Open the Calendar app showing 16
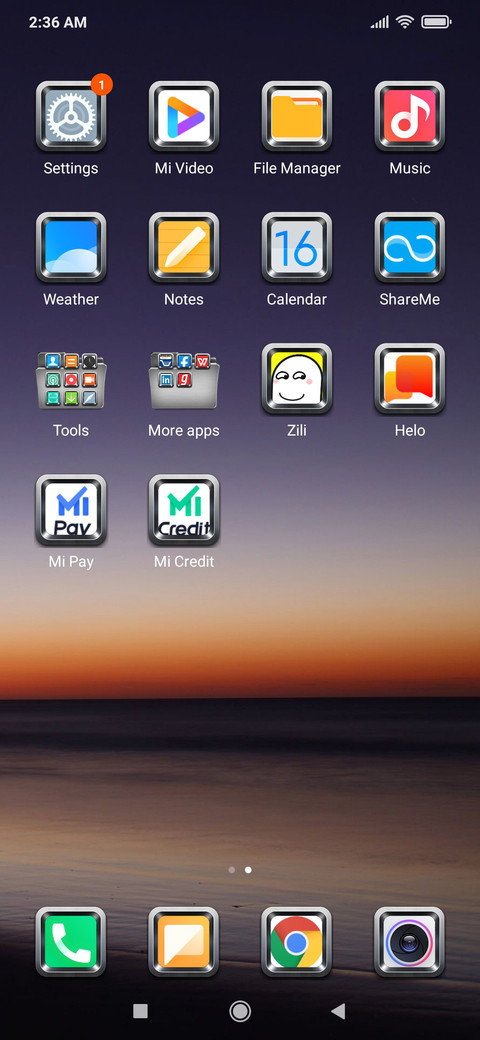480x1040 pixels. click(296, 247)
